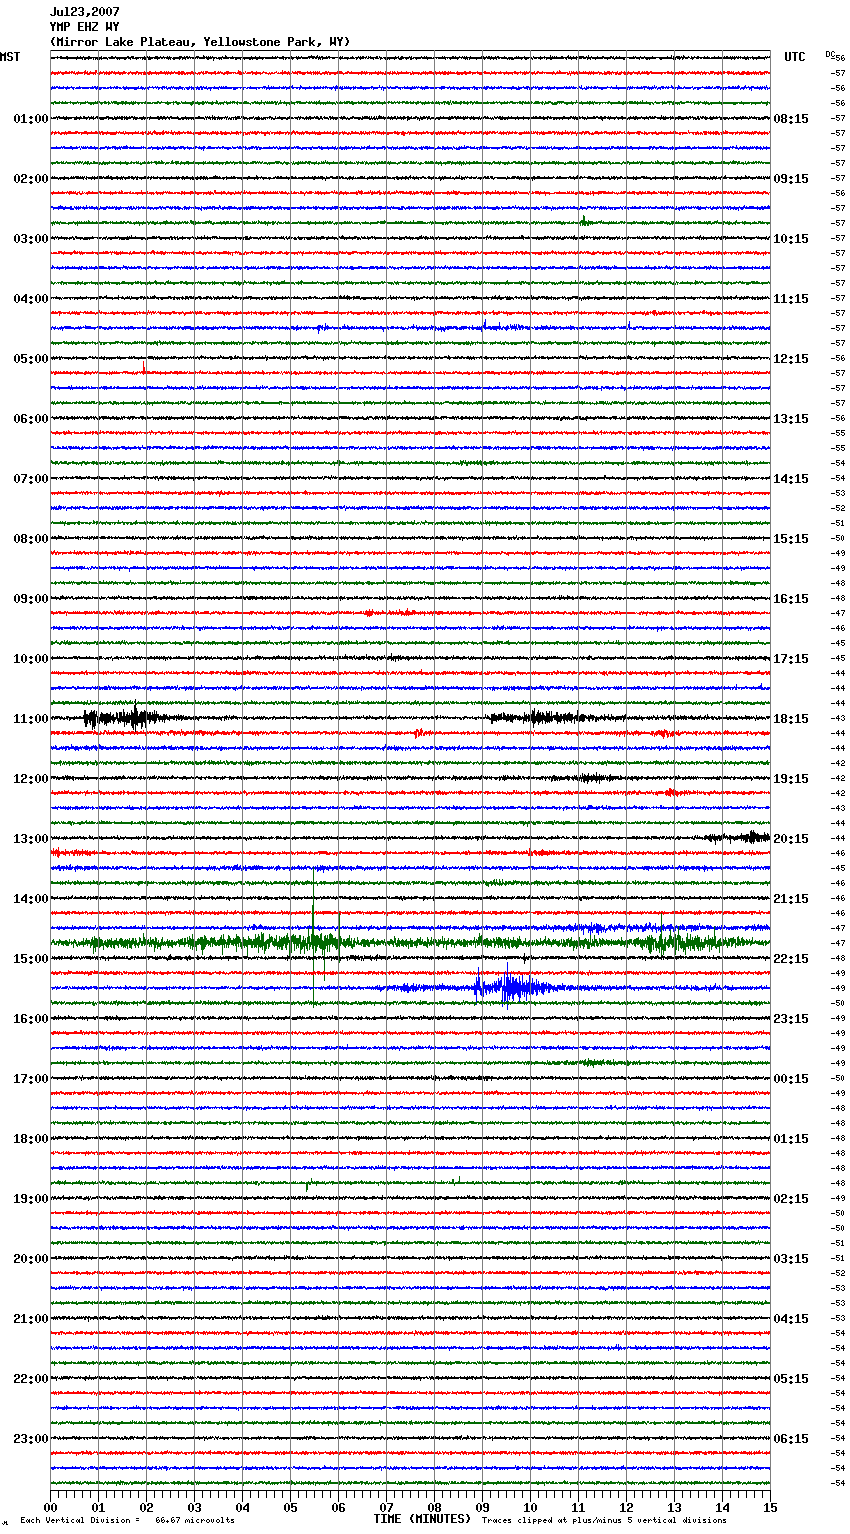Click the 16:15 UTC time label
This screenshot has height=1534, width=850.
[x=791, y=599]
